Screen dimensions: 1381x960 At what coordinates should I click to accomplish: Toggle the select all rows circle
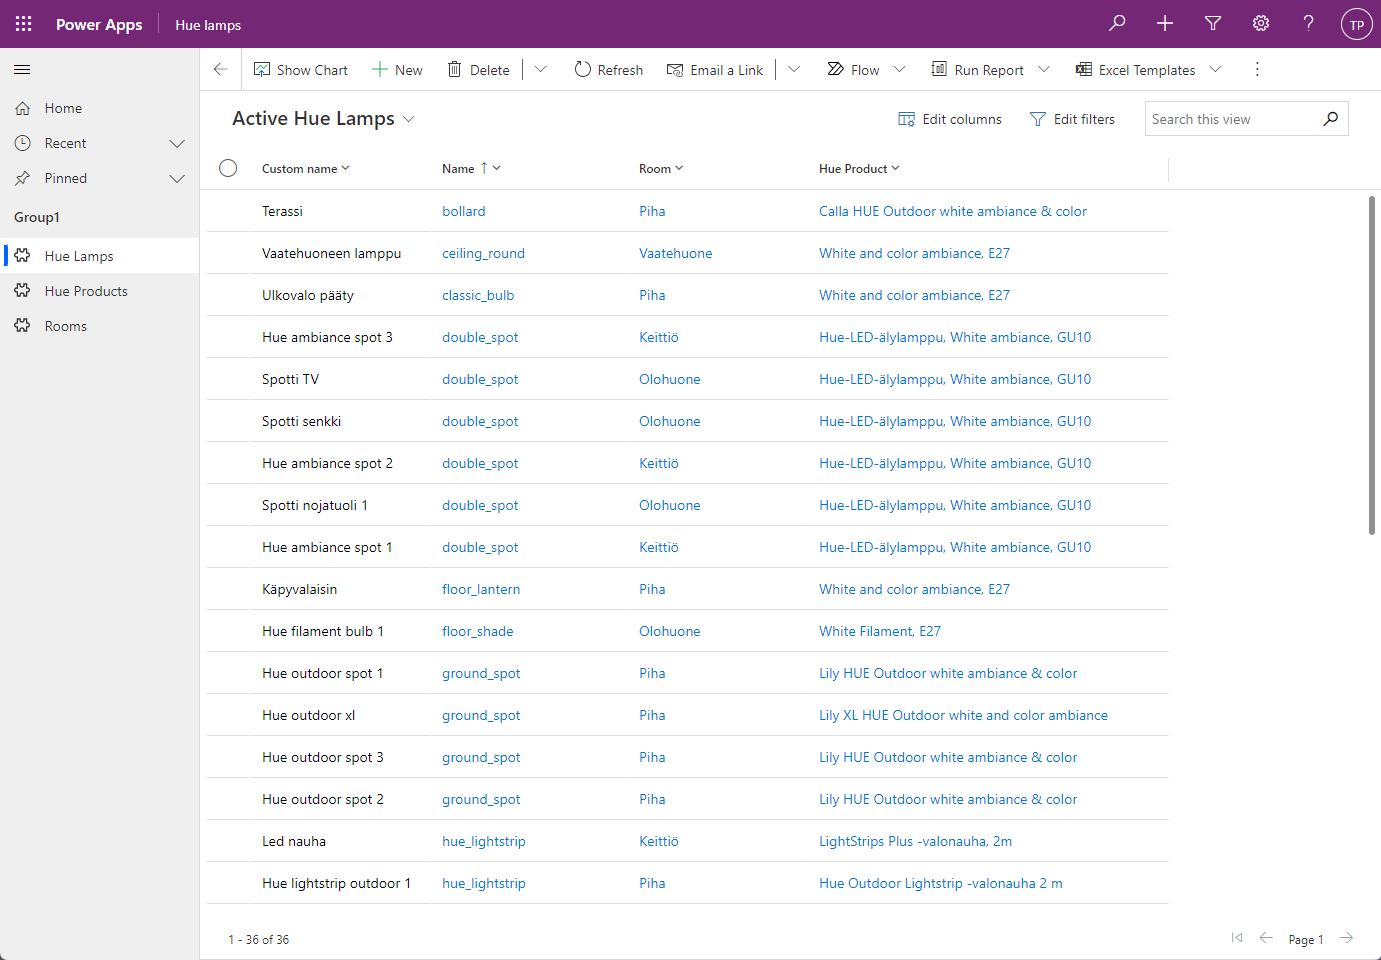pyautogui.click(x=228, y=168)
